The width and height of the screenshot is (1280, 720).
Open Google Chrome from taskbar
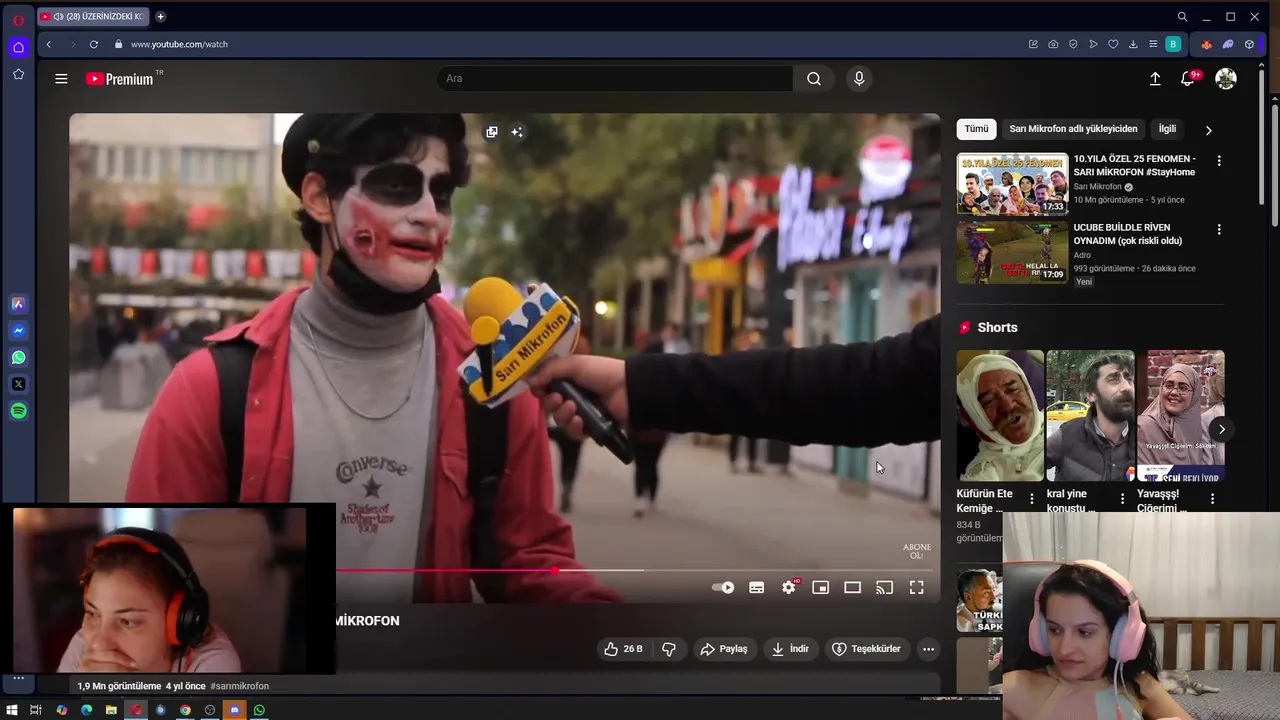pos(185,710)
